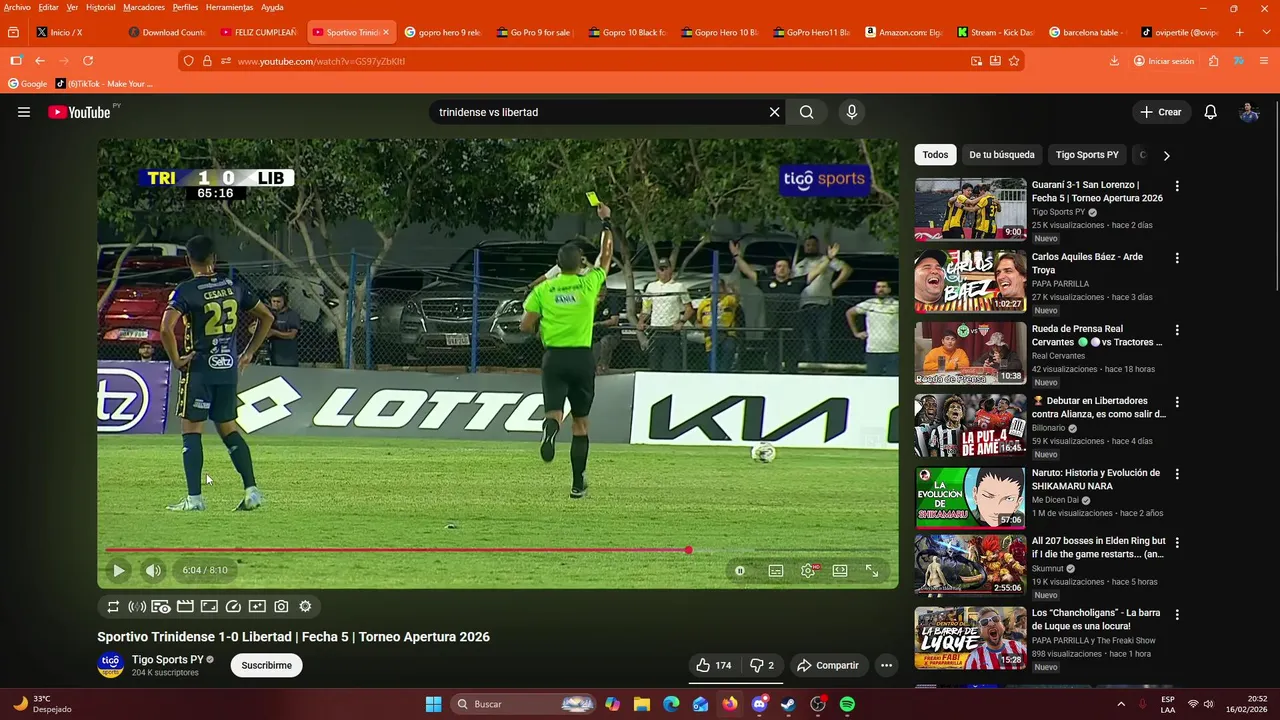Enter fullscreen video mode
Viewport: 1280px width, 720px height.
point(872,570)
